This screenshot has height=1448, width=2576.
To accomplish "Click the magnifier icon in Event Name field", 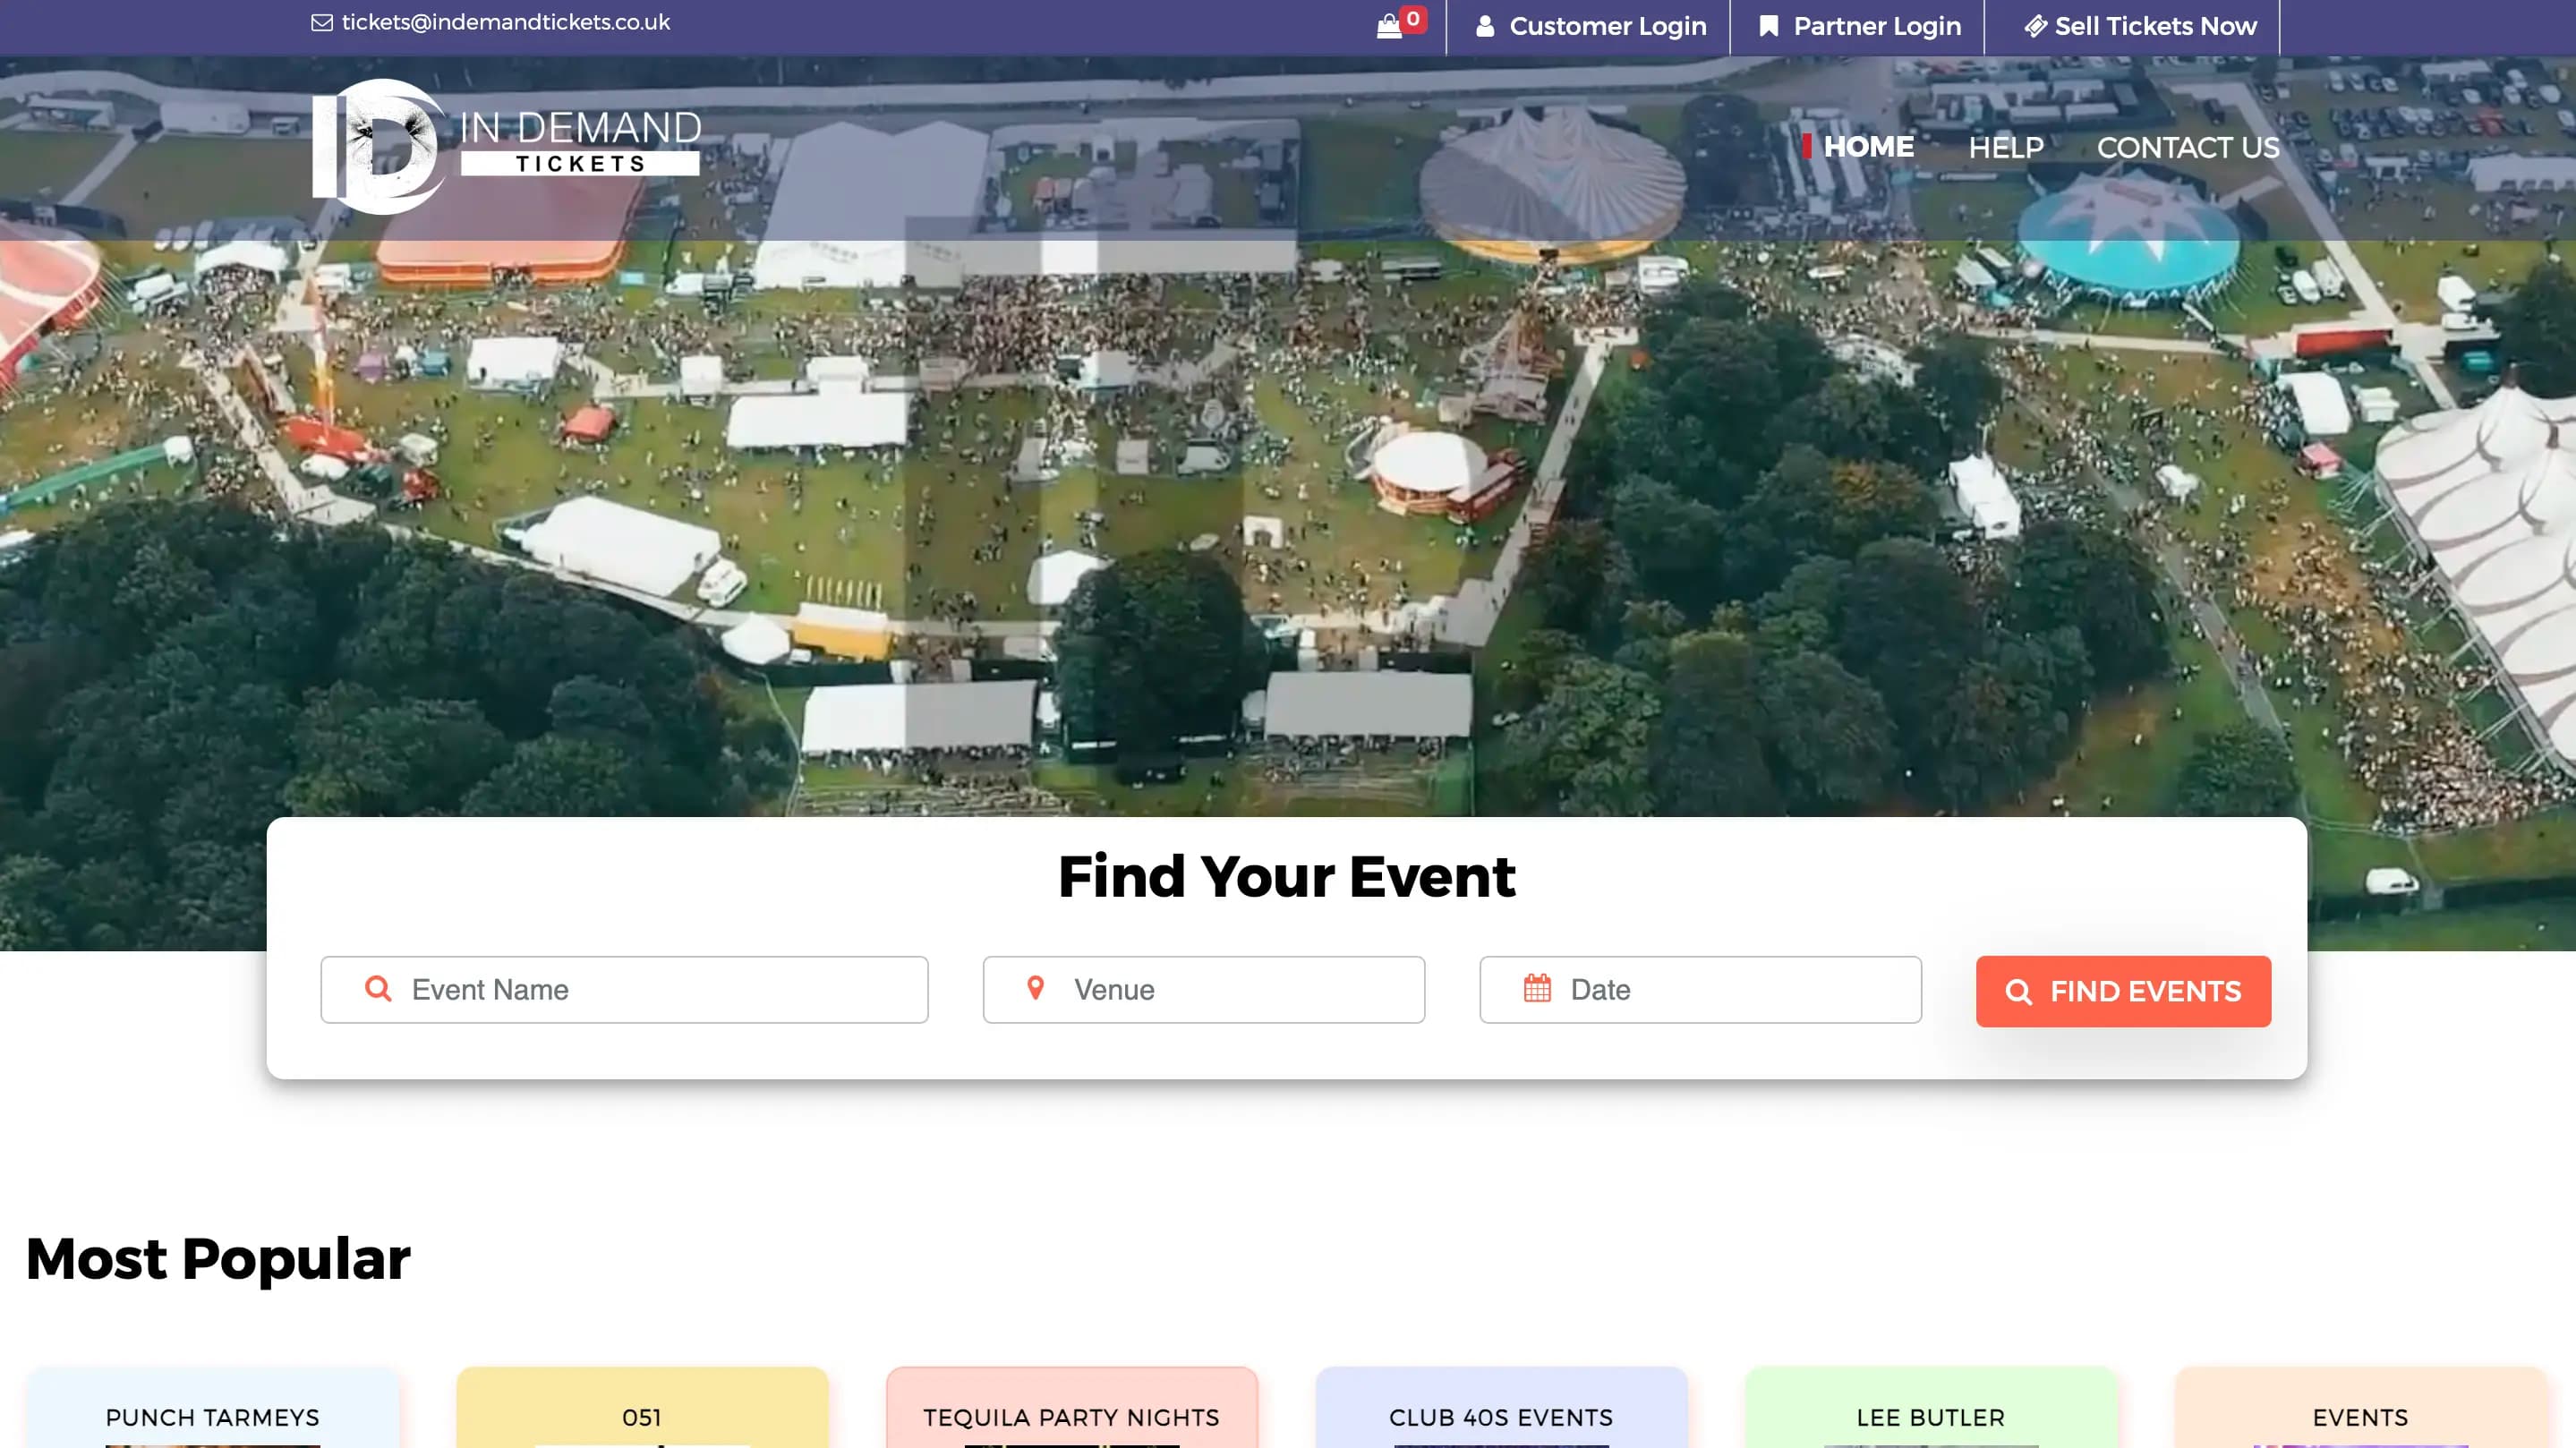I will [x=378, y=988].
